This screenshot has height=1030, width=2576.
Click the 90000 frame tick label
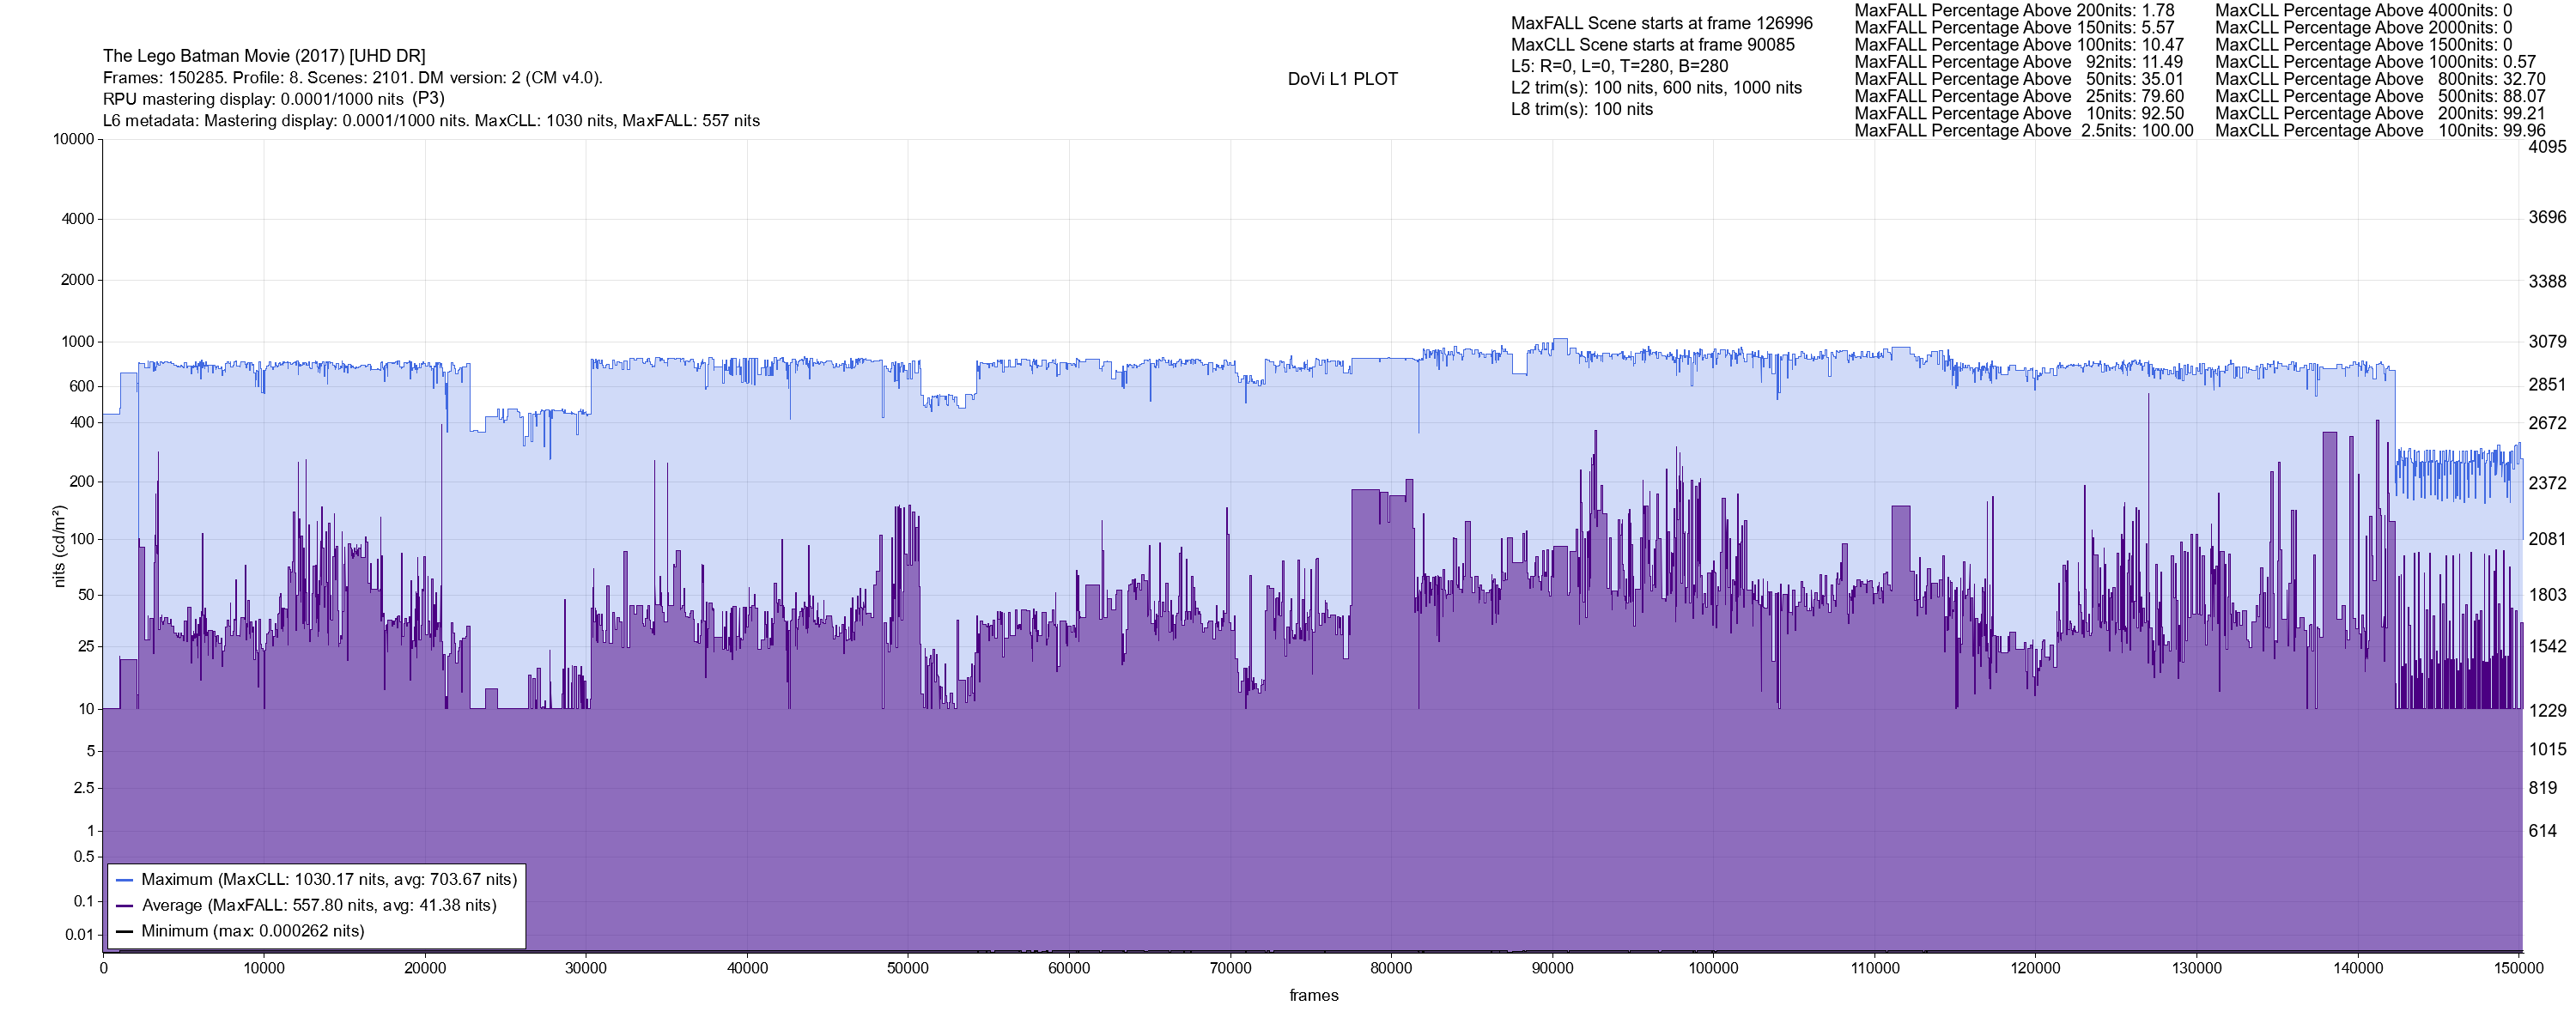pos(1552,968)
